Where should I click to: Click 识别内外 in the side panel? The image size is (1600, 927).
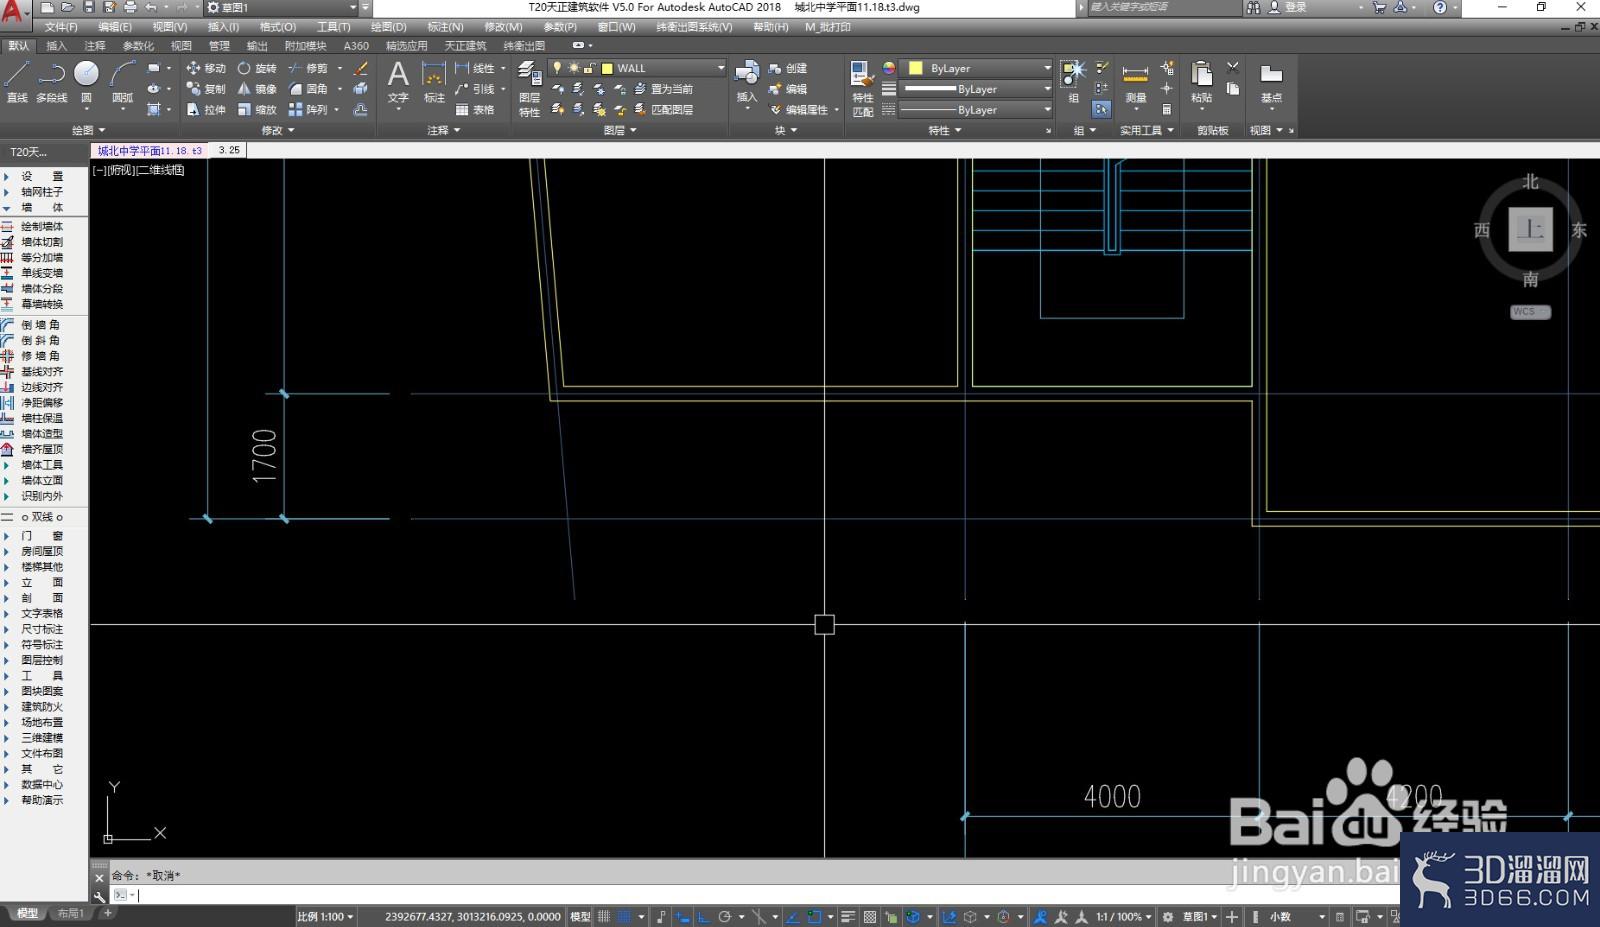click(x=42, y=496)
